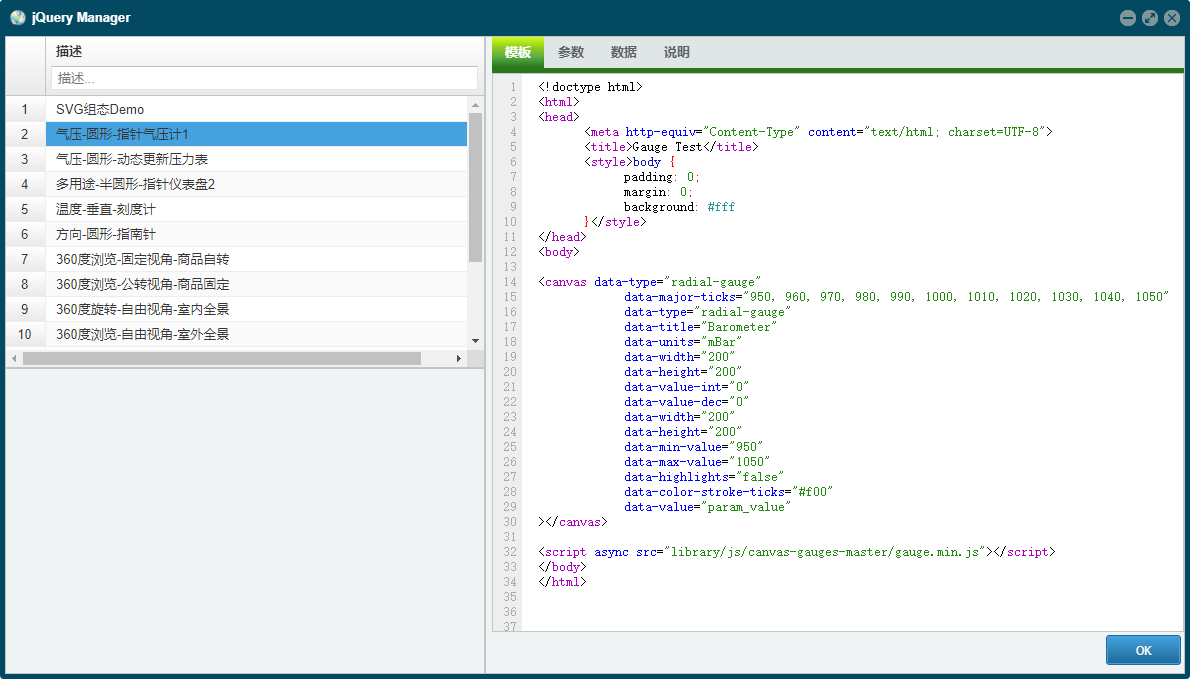Click the data-title="Barometer" line
The image size is (1190, 679).
click(700, 327)
